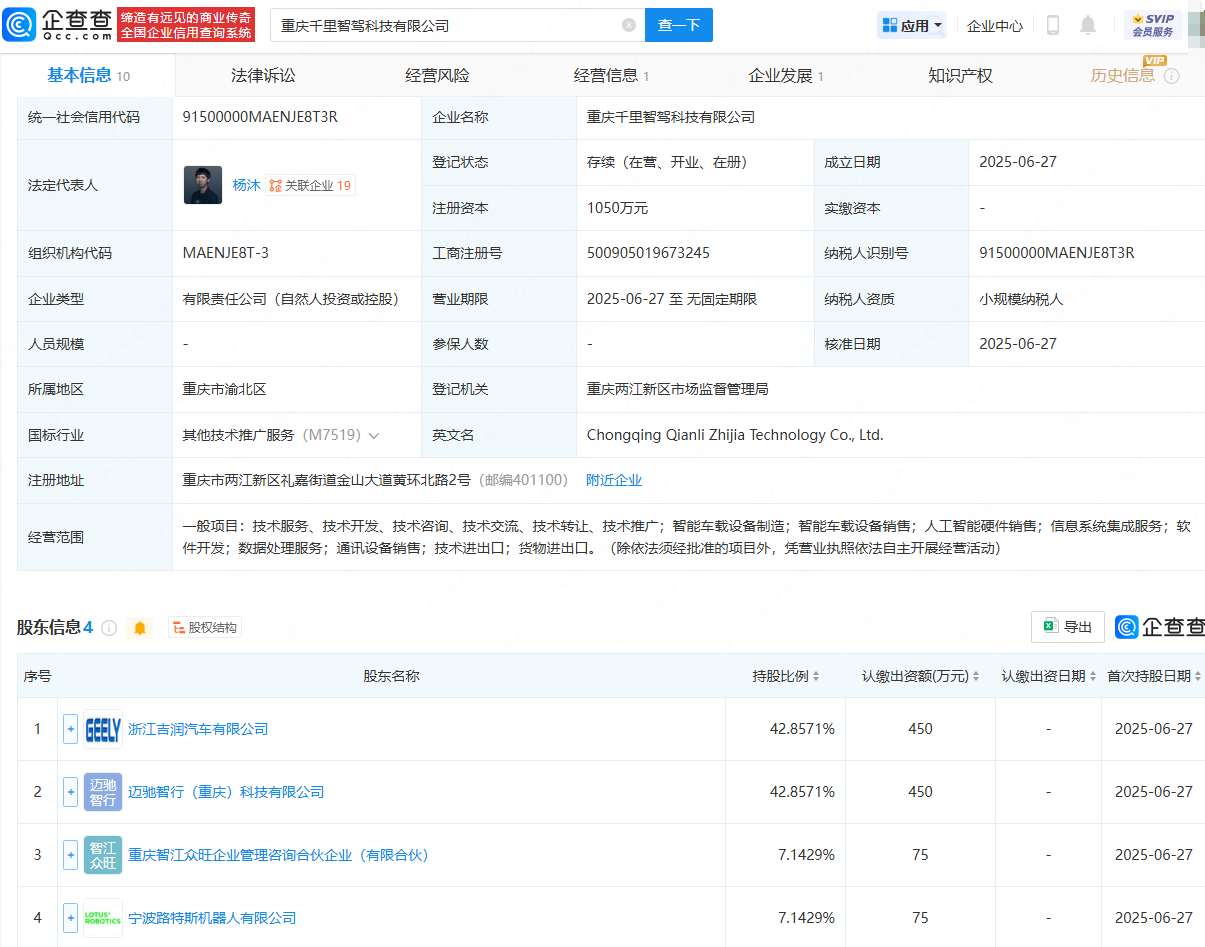Image resolution: width=1205 pixels, height=947 pixels.
Task: Open SVIP member services
Action: point(1153,25)
